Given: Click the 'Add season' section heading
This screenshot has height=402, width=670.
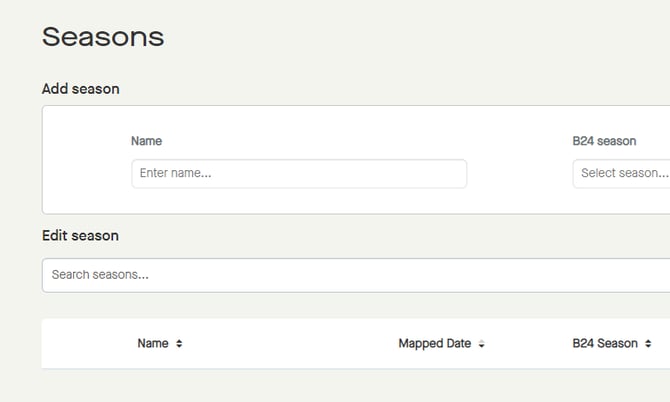Looking at the screenshot, I should [x=80, y=89].
